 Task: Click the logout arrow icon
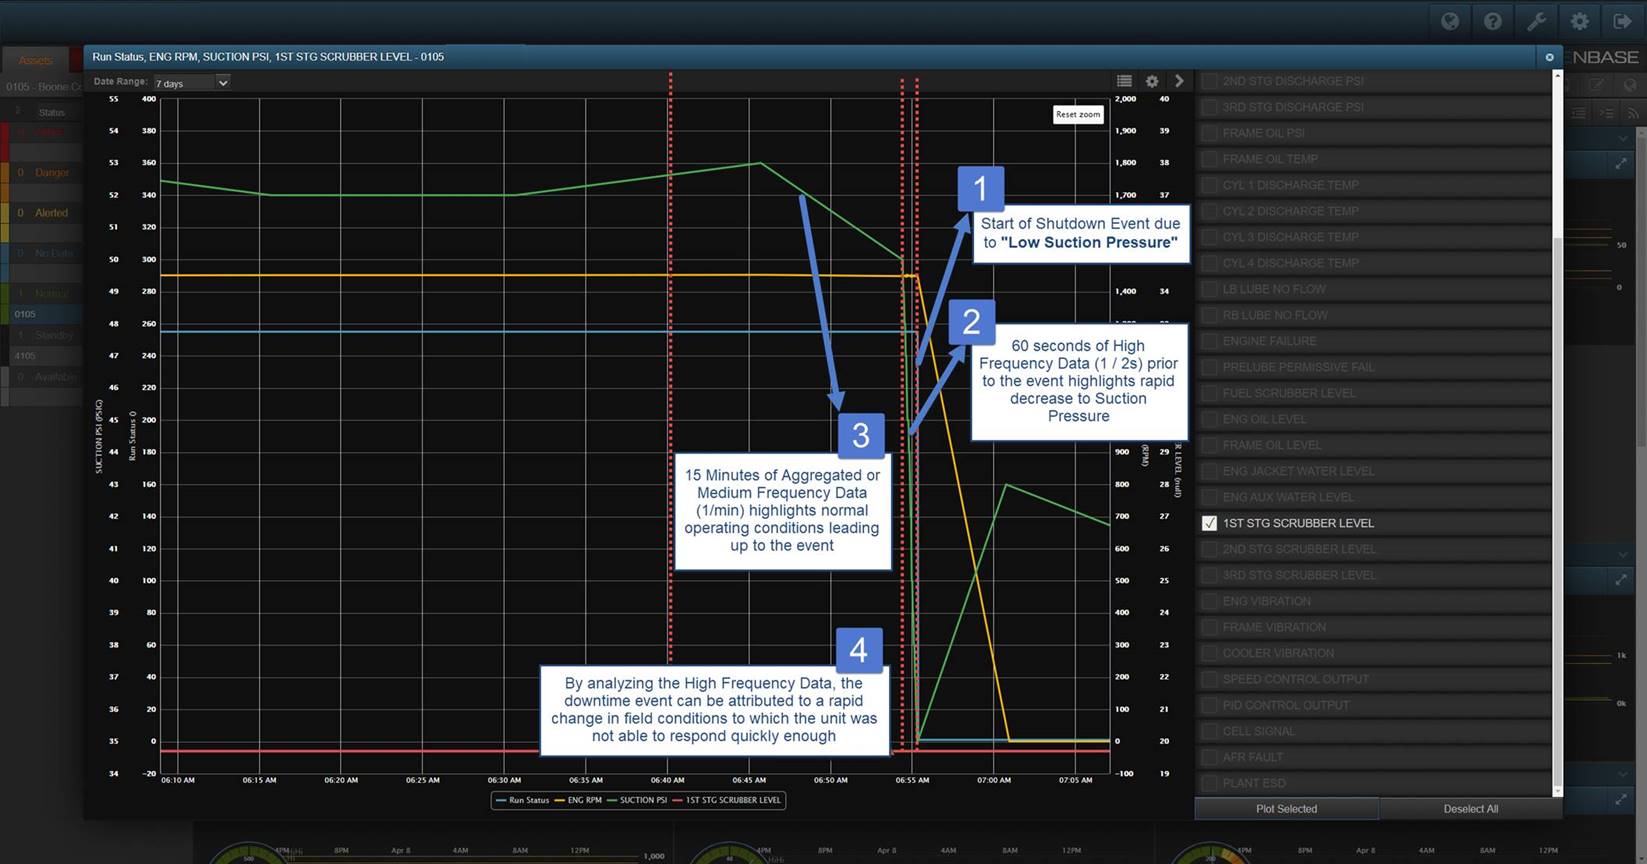[x=1622, y=21]
